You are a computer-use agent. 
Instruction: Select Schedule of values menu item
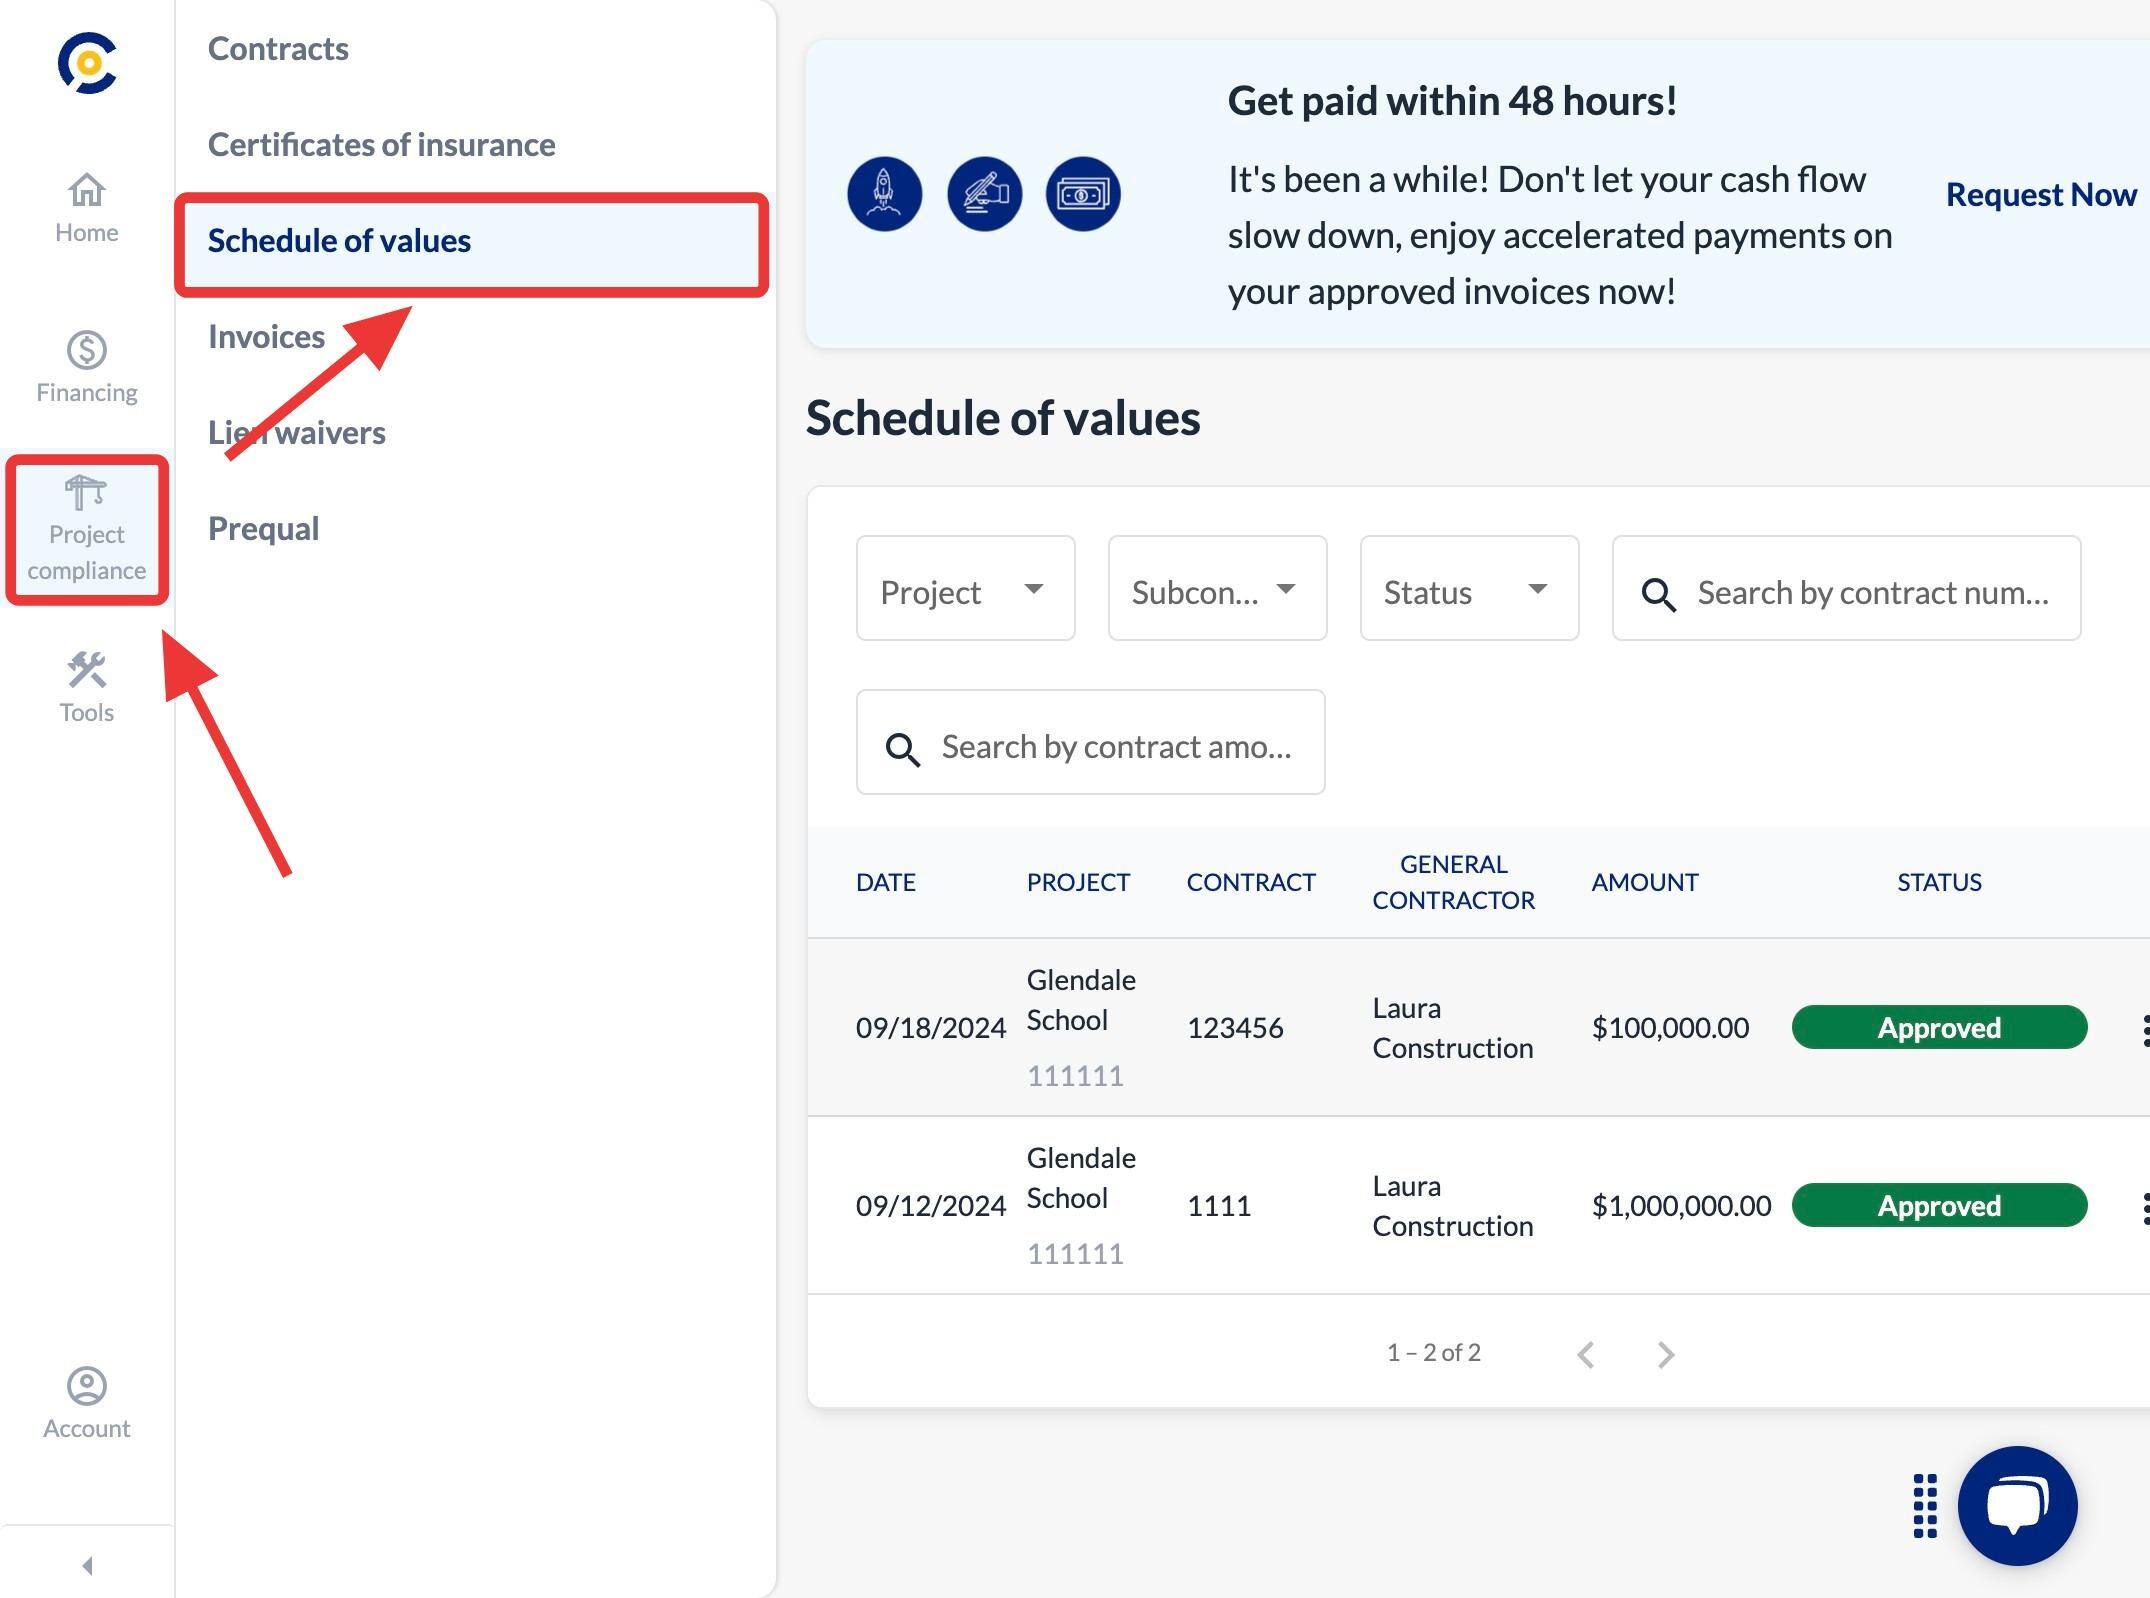[x=472, y=241]
